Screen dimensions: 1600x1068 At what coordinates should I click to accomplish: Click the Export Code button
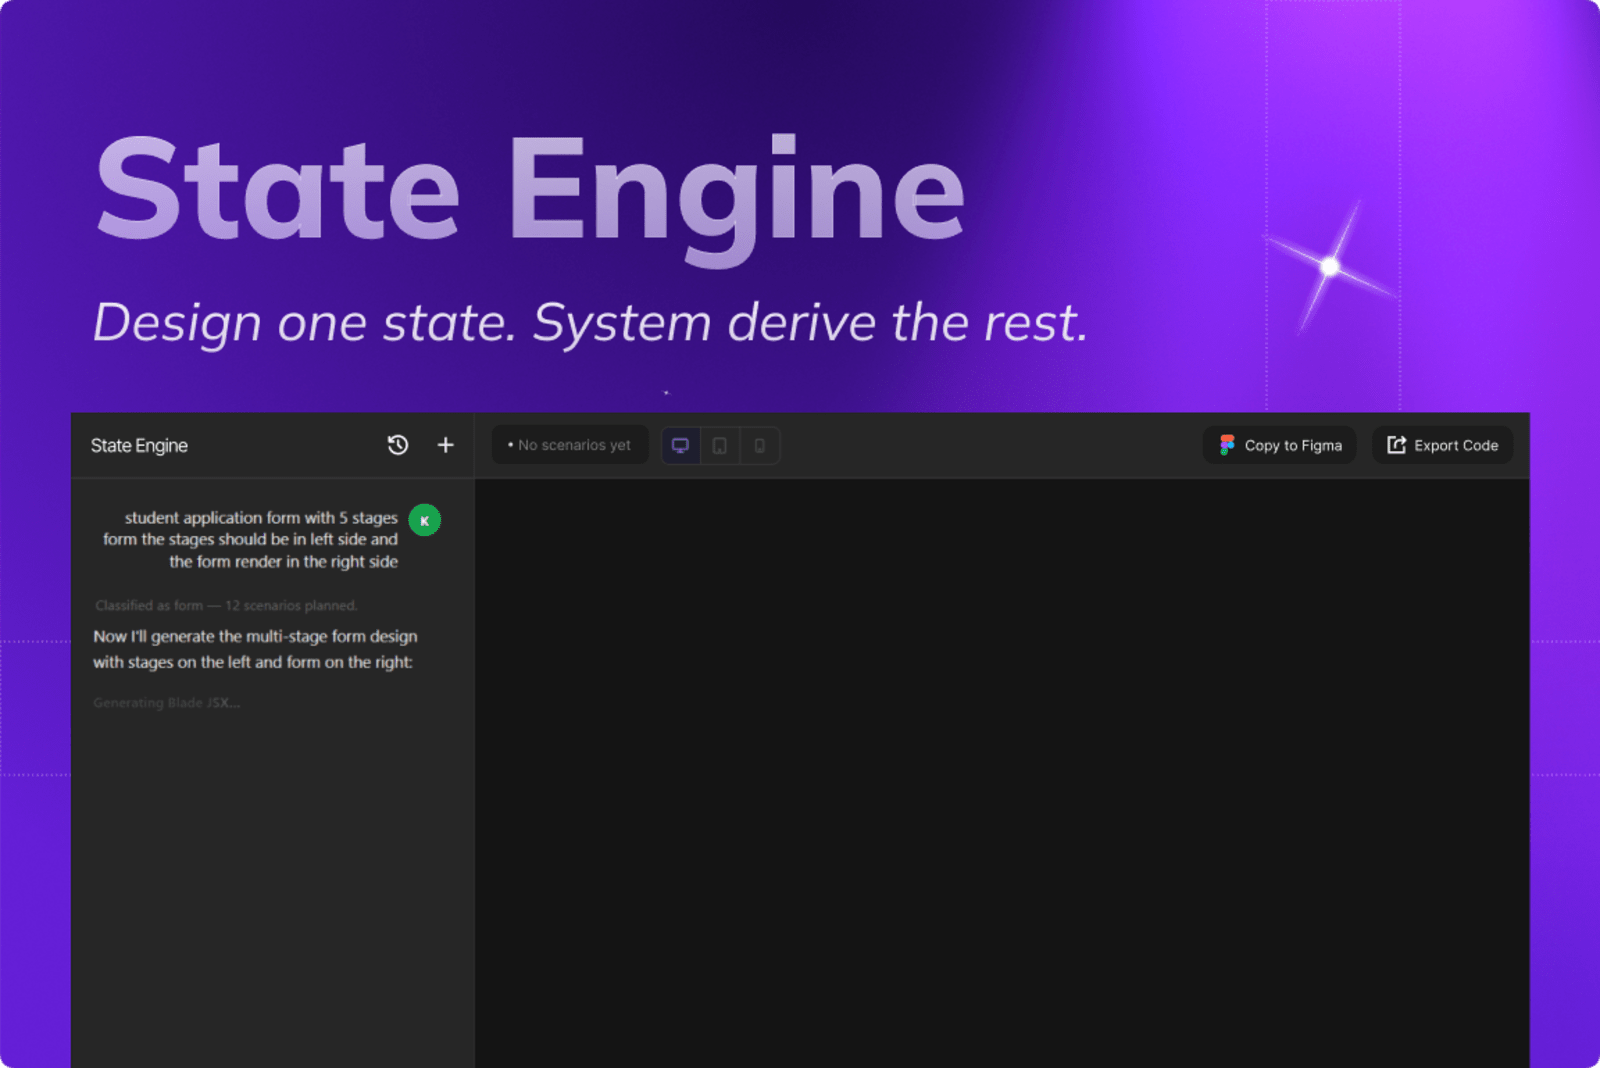[1443, 445]
